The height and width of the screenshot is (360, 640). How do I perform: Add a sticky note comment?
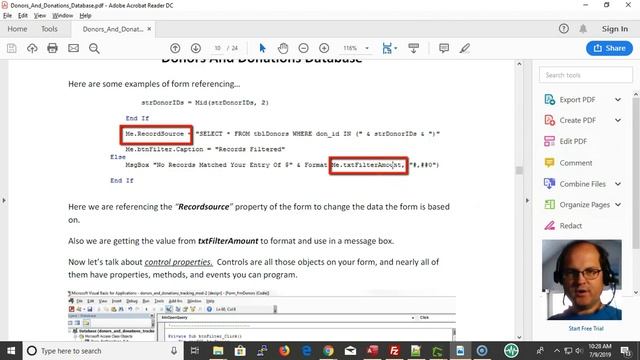(444, 48)
